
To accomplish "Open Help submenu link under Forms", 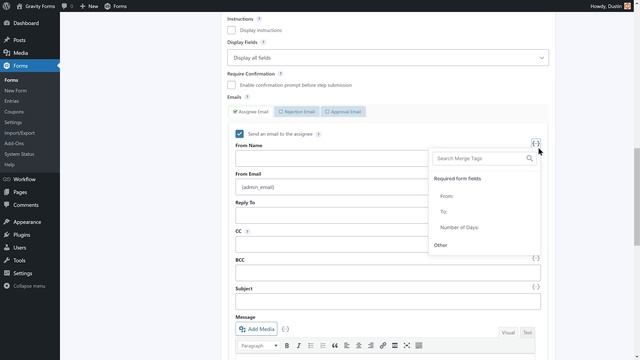I will (9, 165).
